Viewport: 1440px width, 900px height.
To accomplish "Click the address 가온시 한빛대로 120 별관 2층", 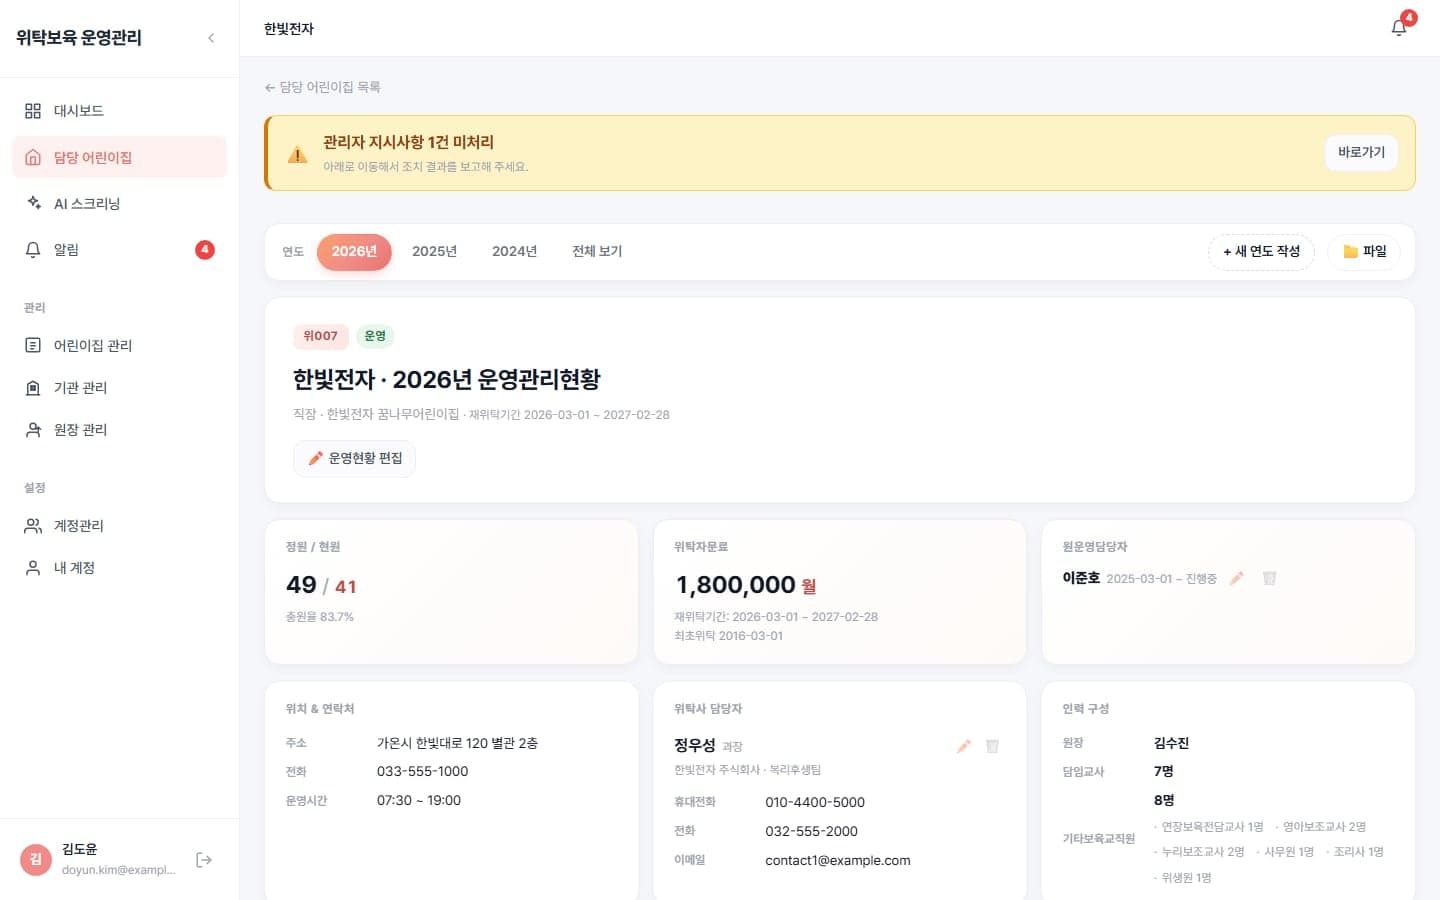I will (457, 743).
